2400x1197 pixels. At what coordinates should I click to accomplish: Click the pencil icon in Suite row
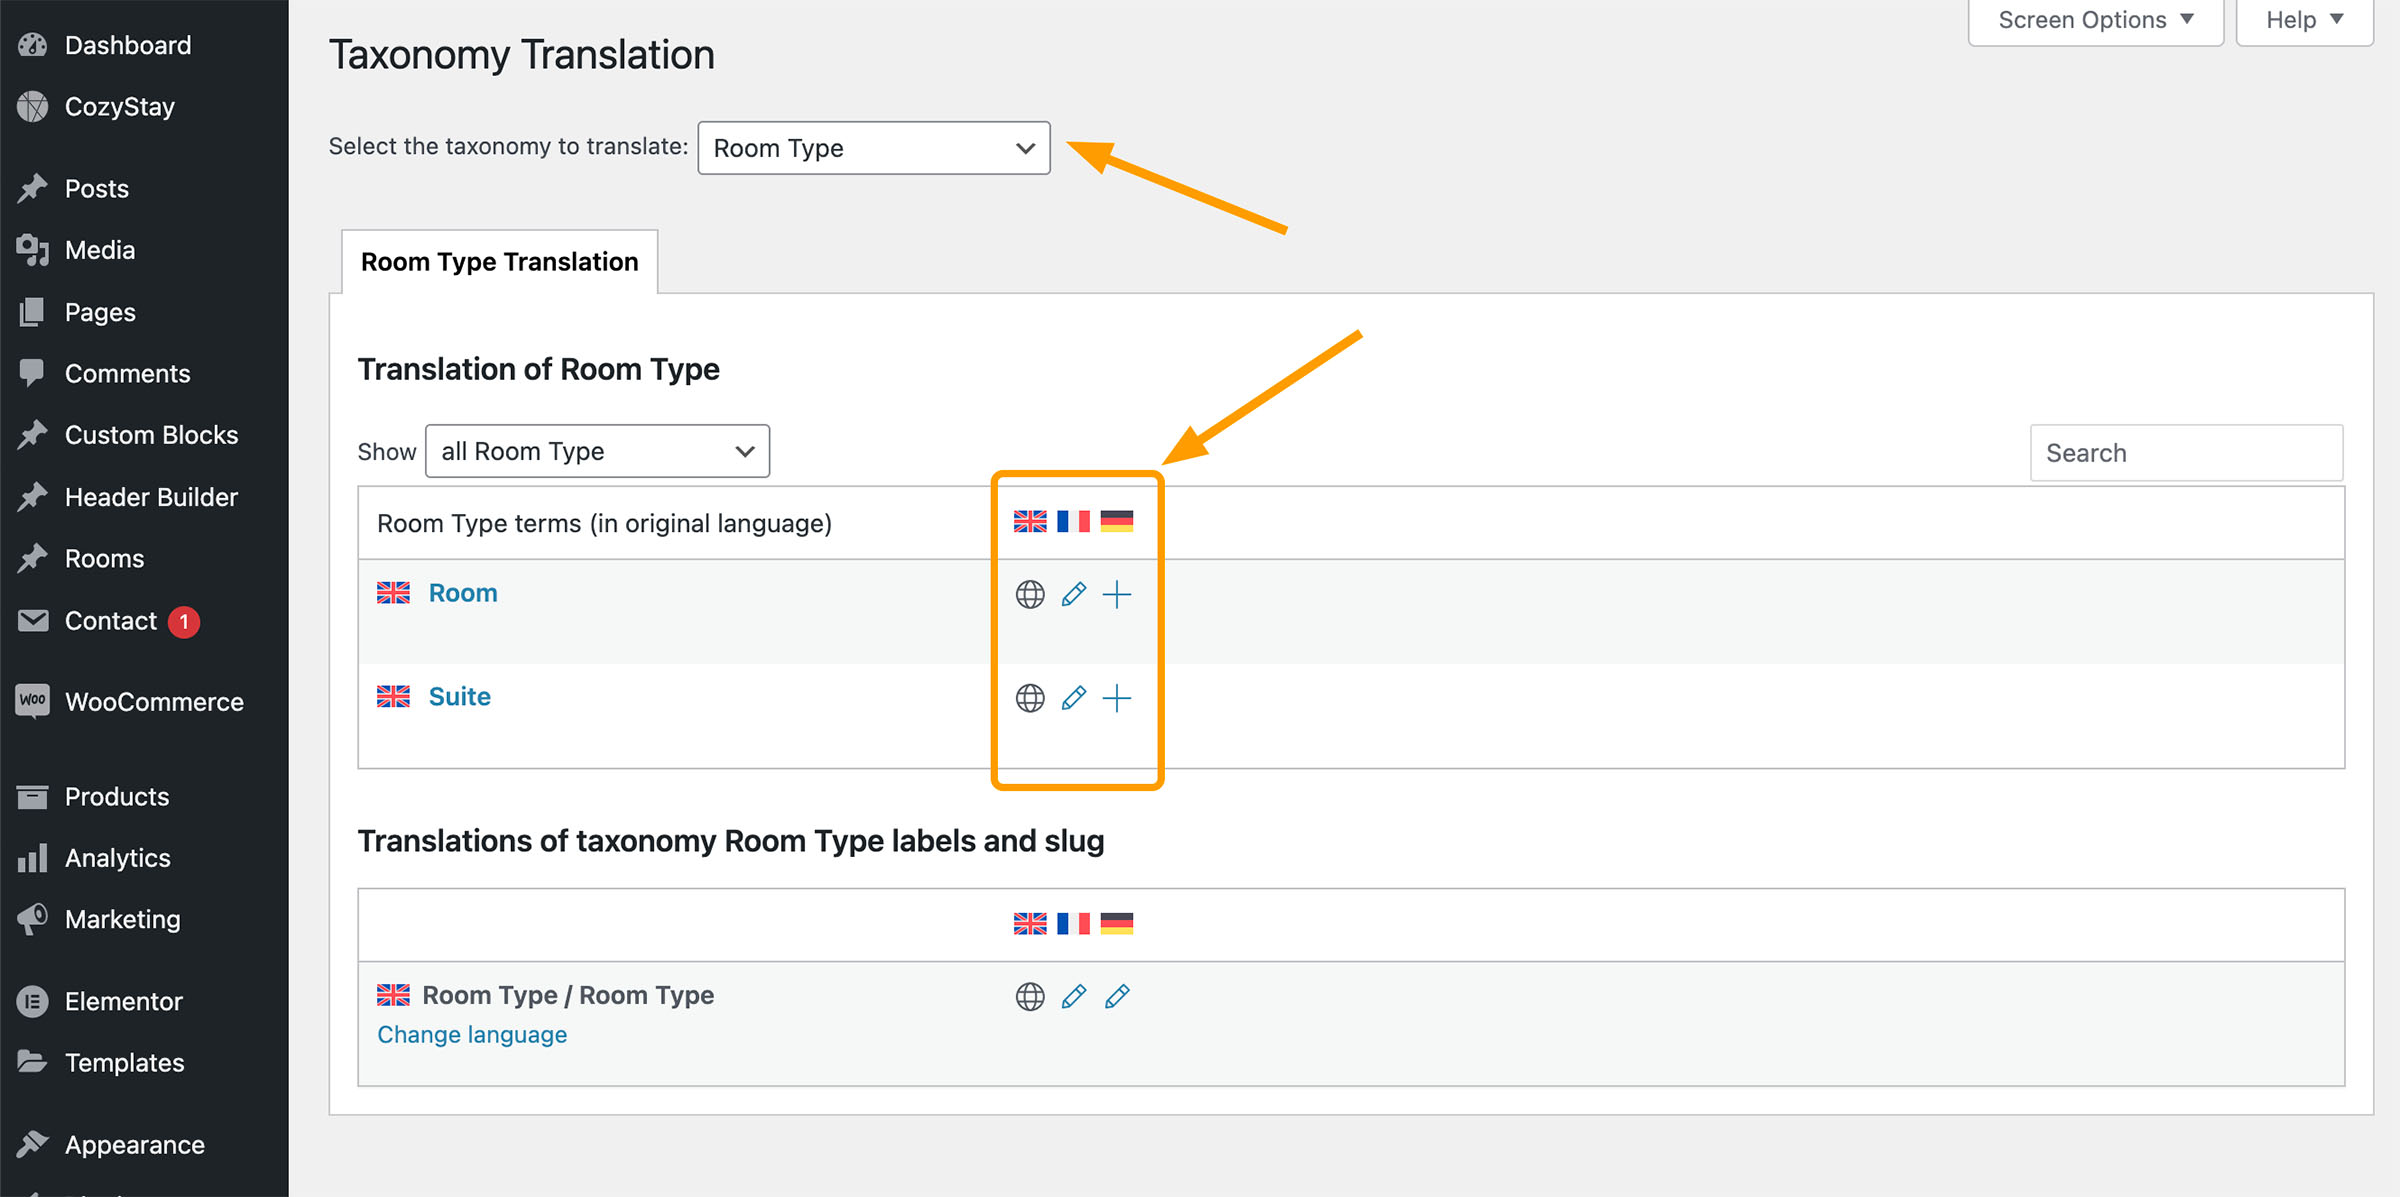pyautogui.click(x=1073, y=698)
